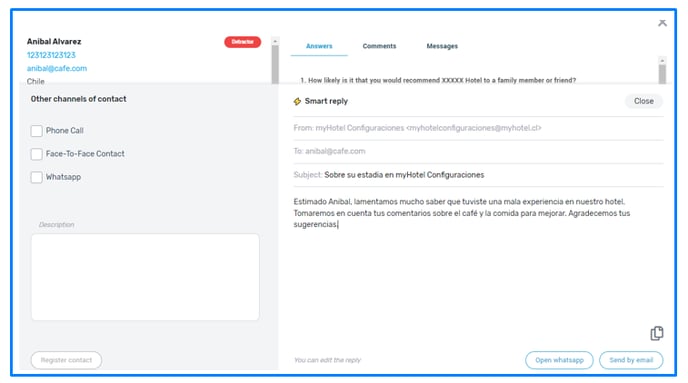Click the Register contact button
The image size is (688, 383).
pos(66,360)
